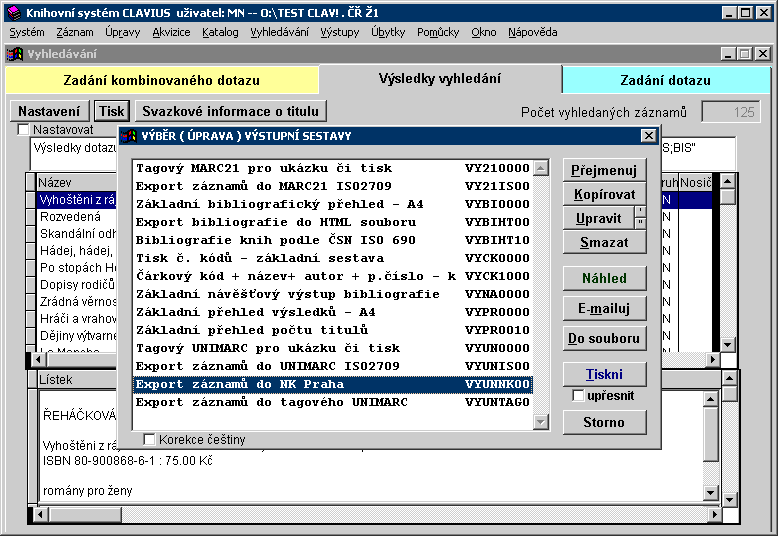The width and height of the screenshot is (778, 536).
Task: Click Lístek text scroll-up arrow
Action: (x=711, y=399)
